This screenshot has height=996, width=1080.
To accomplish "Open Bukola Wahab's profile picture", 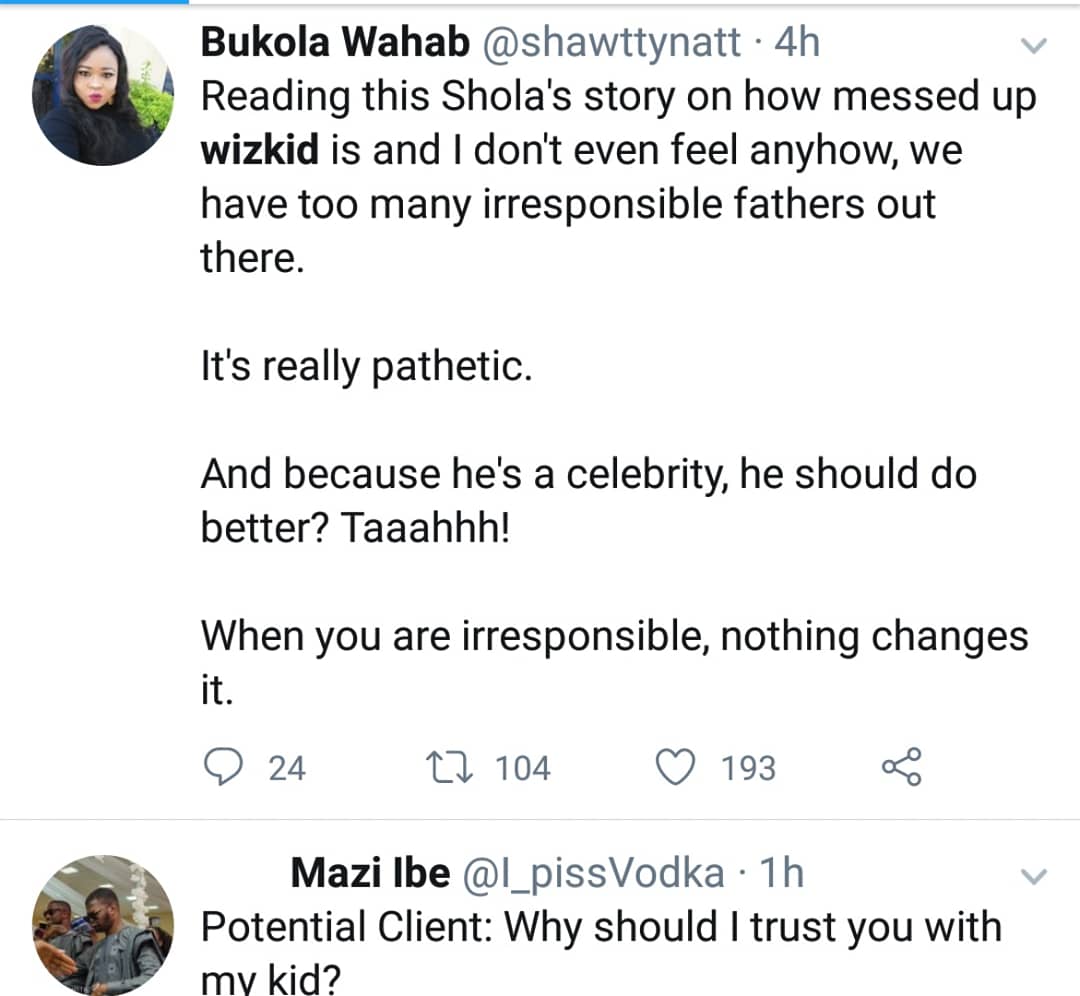I will (103, 95).
